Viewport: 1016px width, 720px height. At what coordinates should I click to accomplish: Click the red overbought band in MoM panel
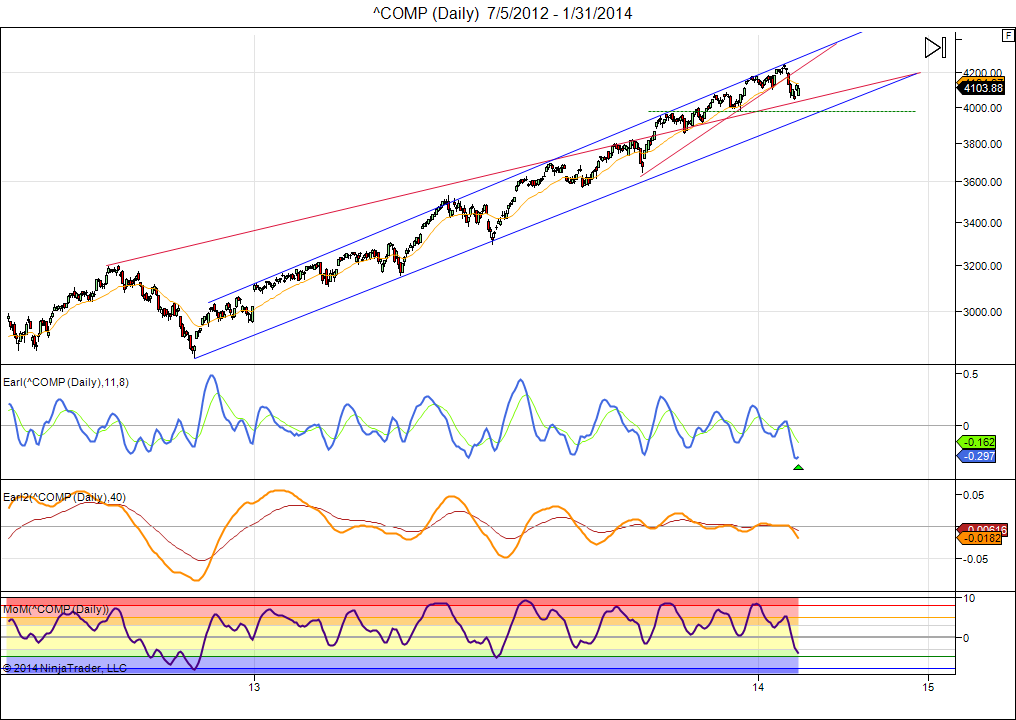(x=400, y=602)
